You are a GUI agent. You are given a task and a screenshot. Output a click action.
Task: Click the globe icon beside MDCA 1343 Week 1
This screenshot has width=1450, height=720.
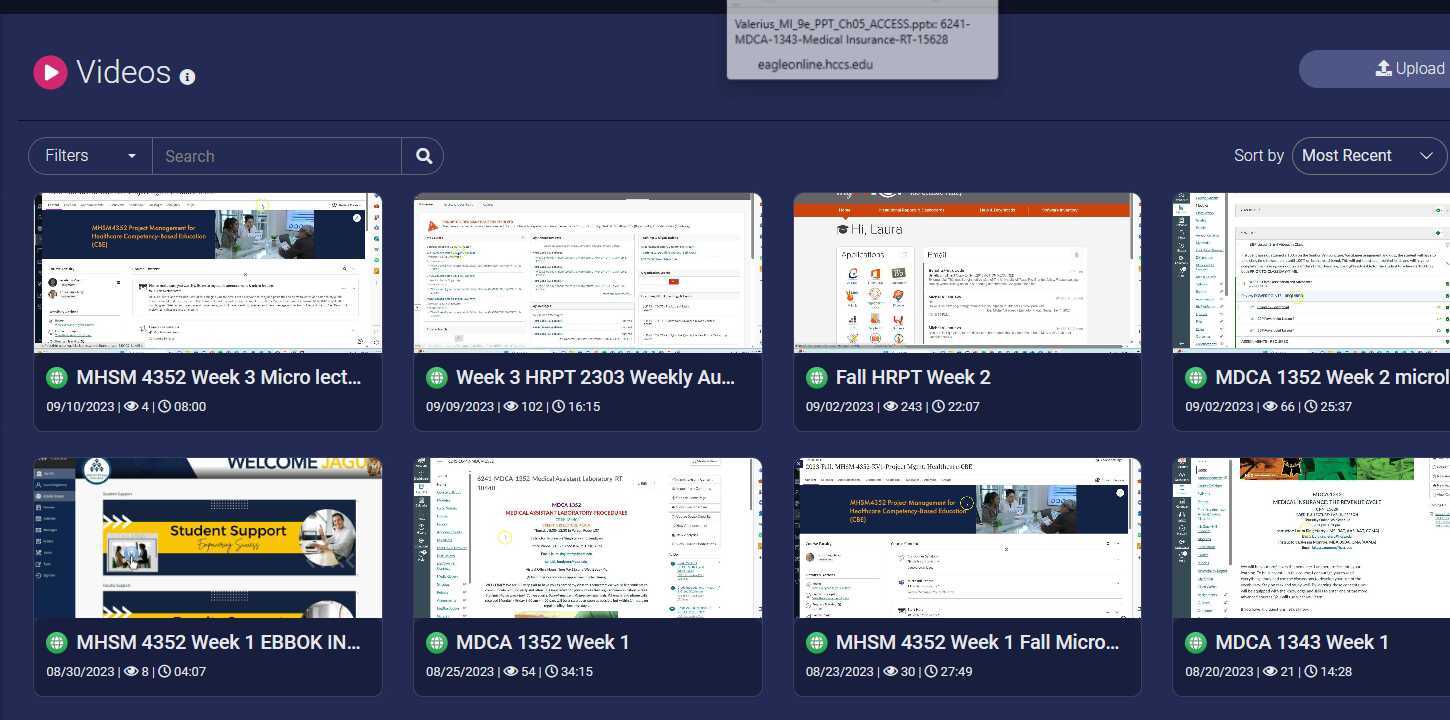click(1196, 643)
